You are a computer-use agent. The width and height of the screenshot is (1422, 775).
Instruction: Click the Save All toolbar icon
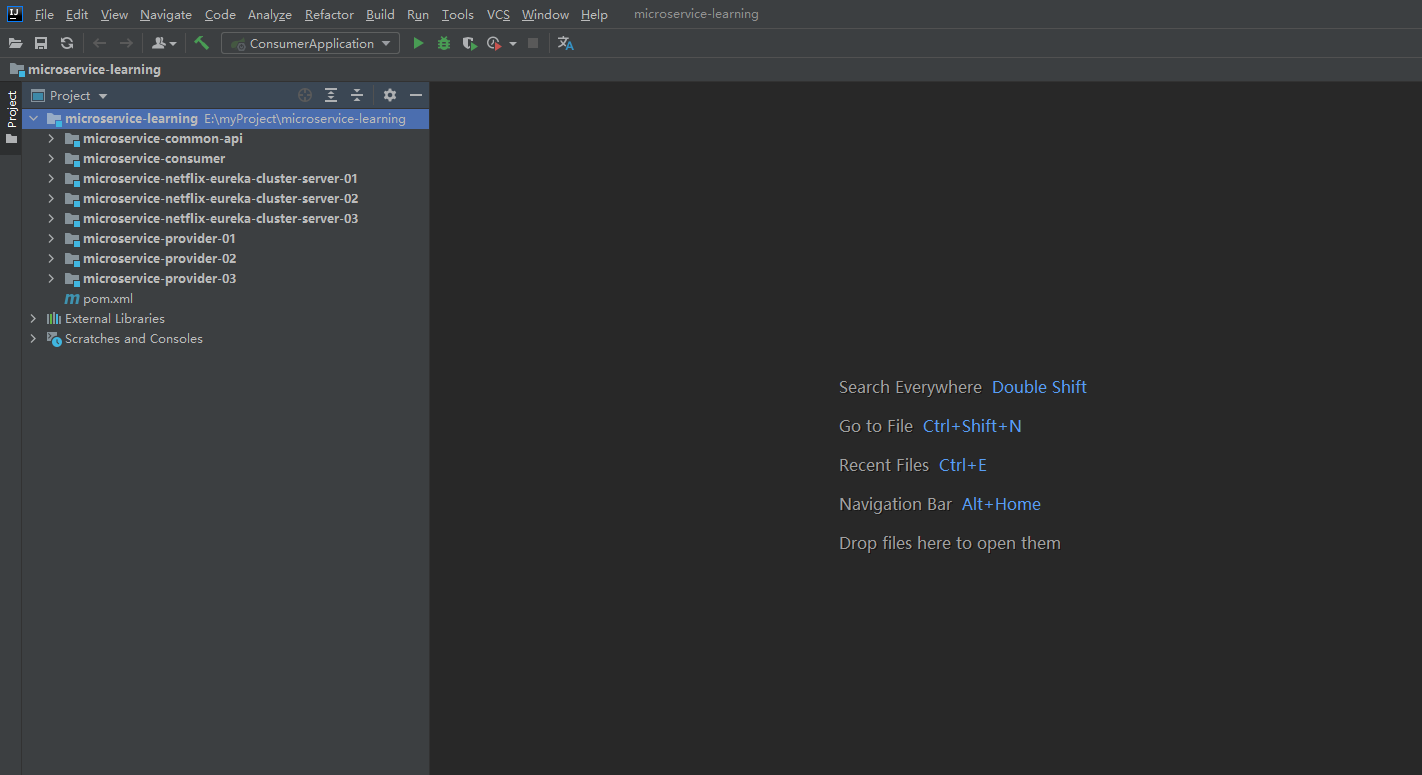click(41, 43)
